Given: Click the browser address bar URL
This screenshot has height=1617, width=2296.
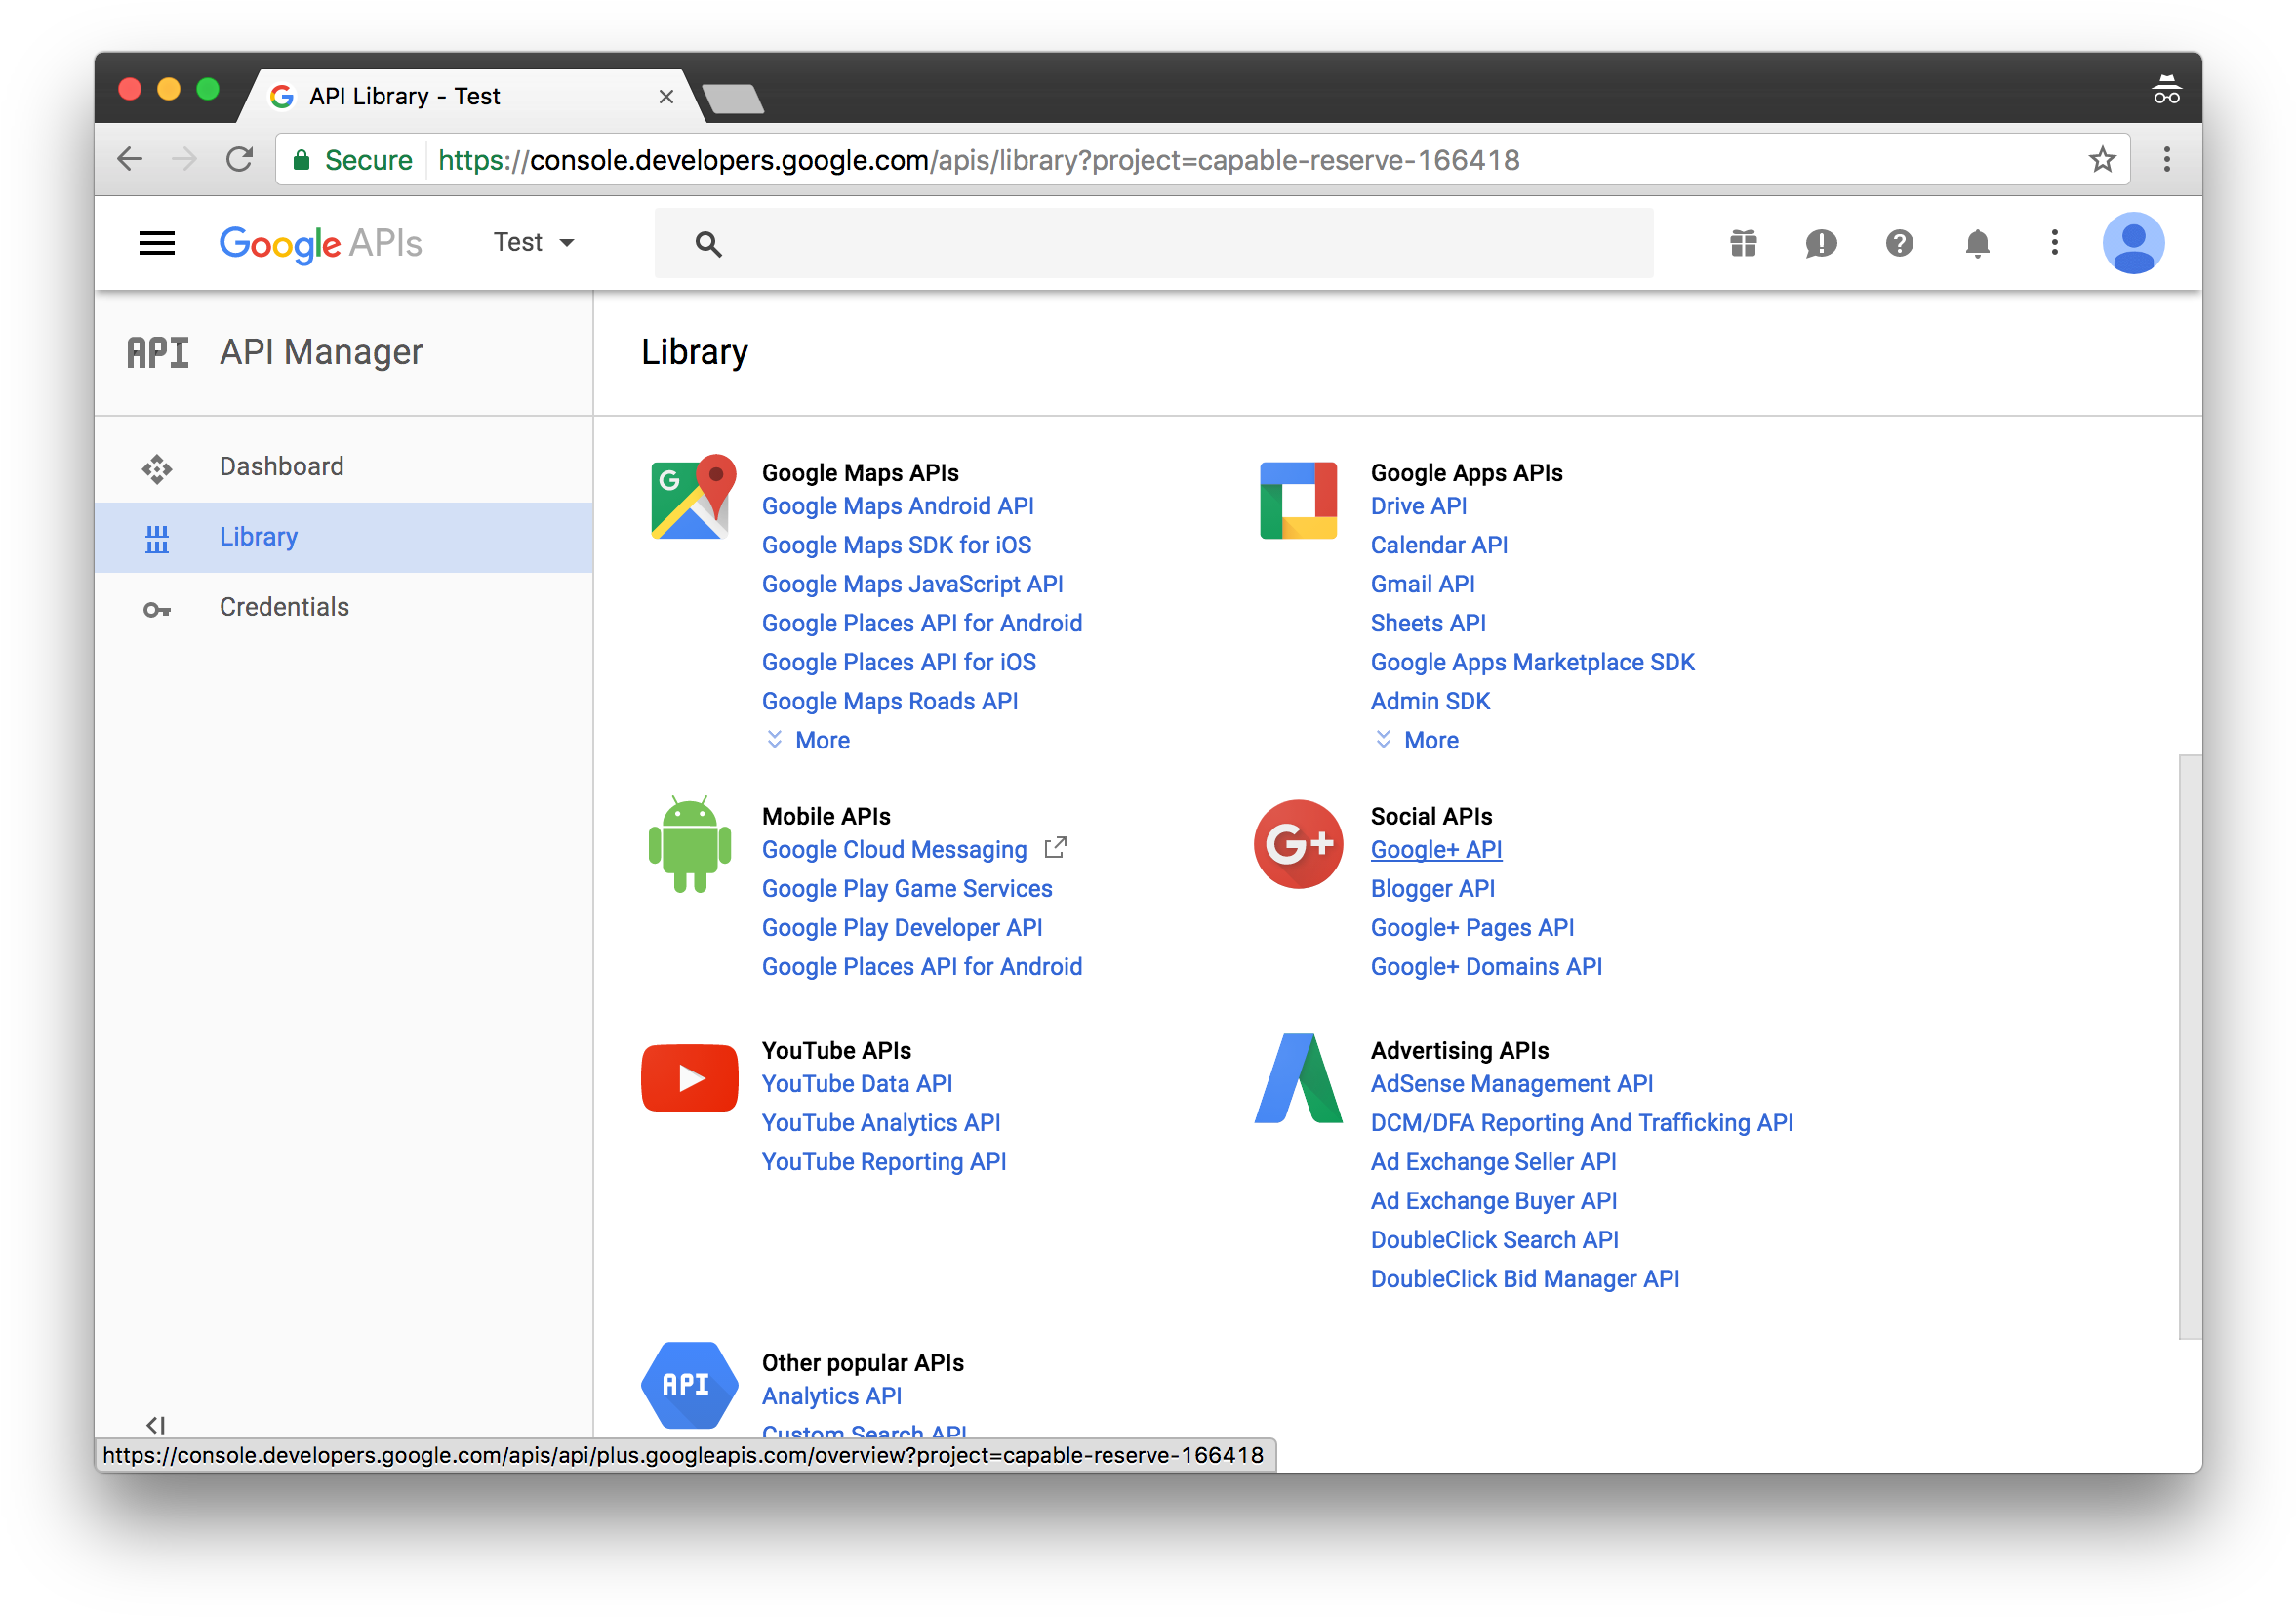Looking at the screenshot, I should (978, 160).
